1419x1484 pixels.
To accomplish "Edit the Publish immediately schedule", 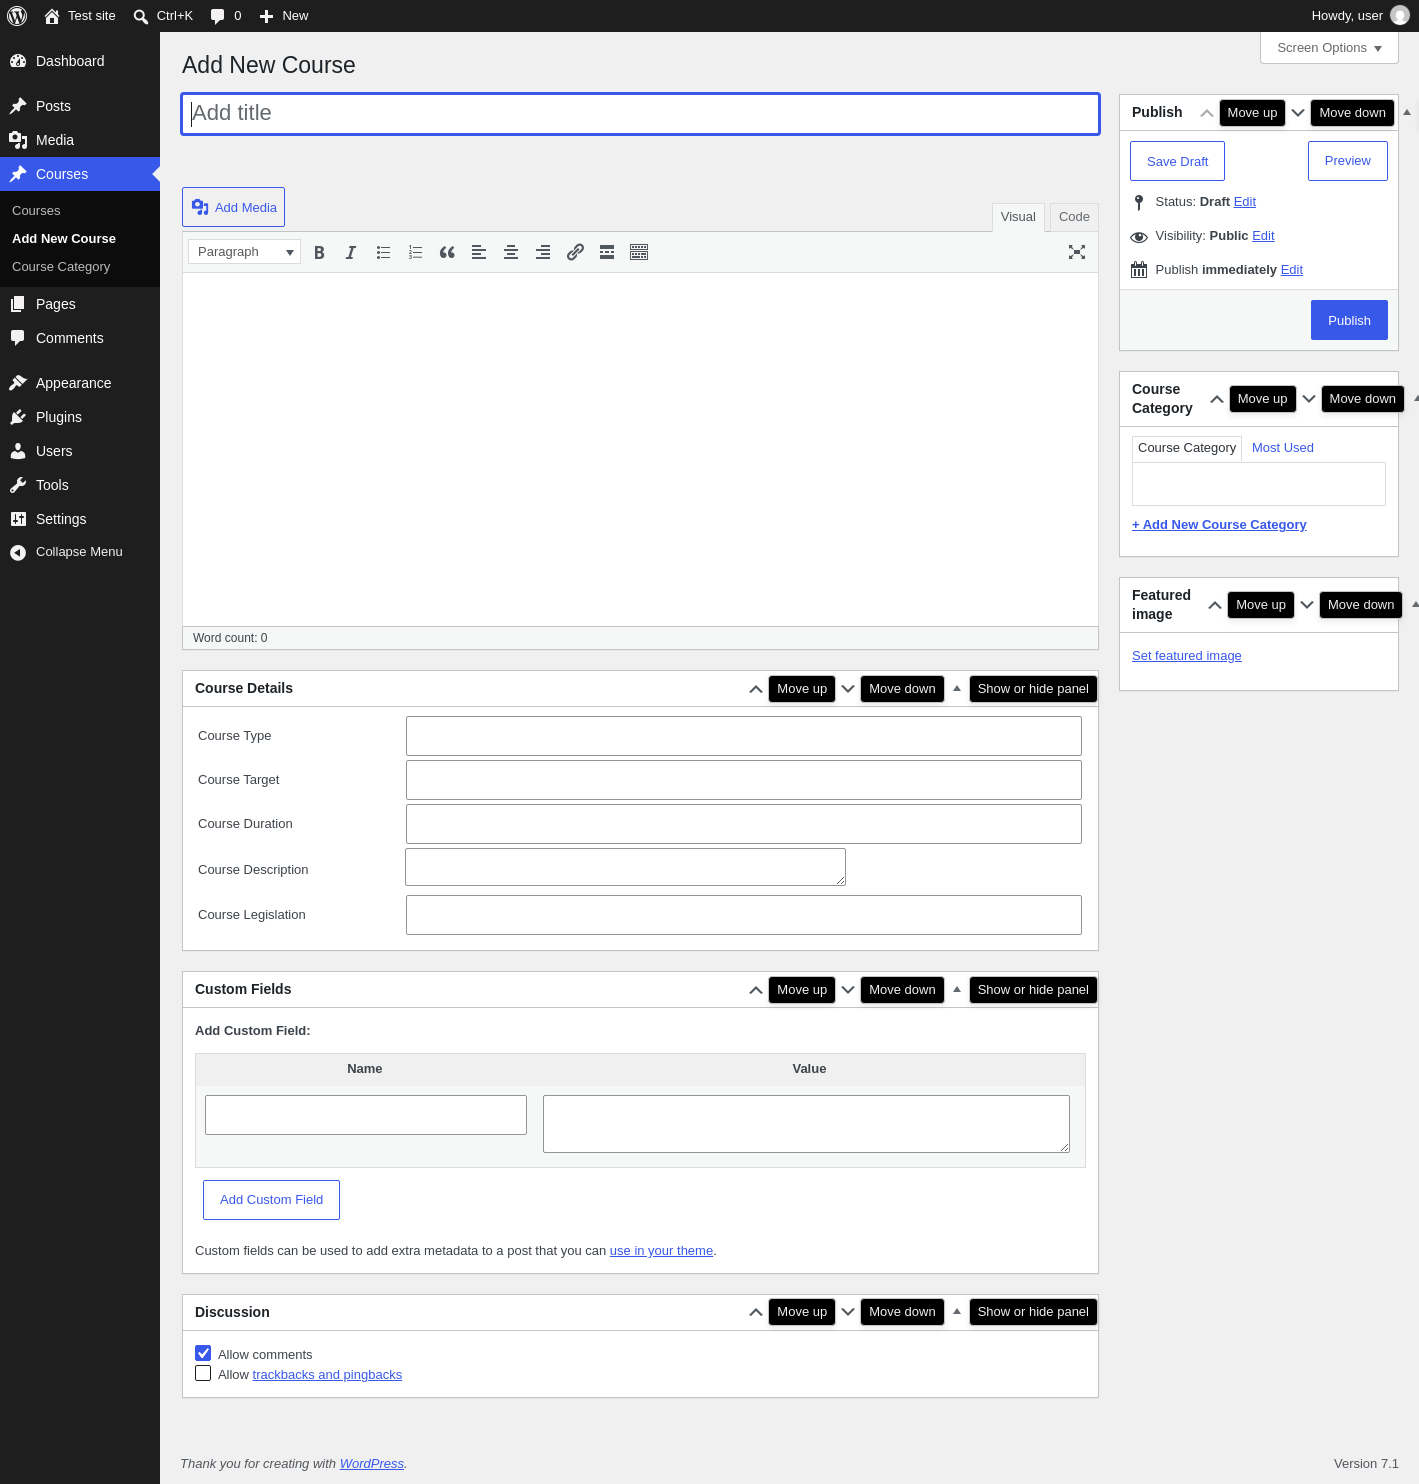I will pos(1292,270).
